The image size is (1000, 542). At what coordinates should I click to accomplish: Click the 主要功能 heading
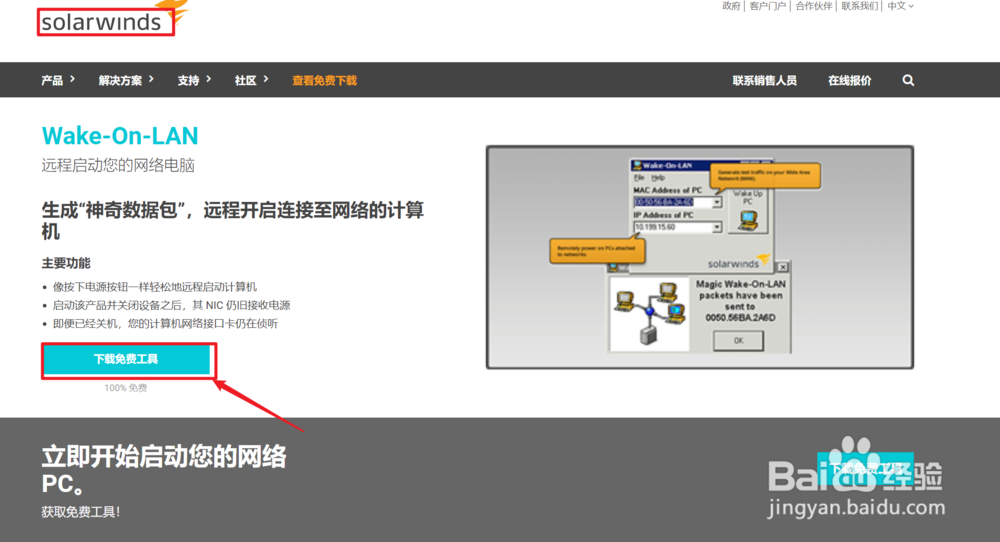pyautogui.click(x=66, y=263)
